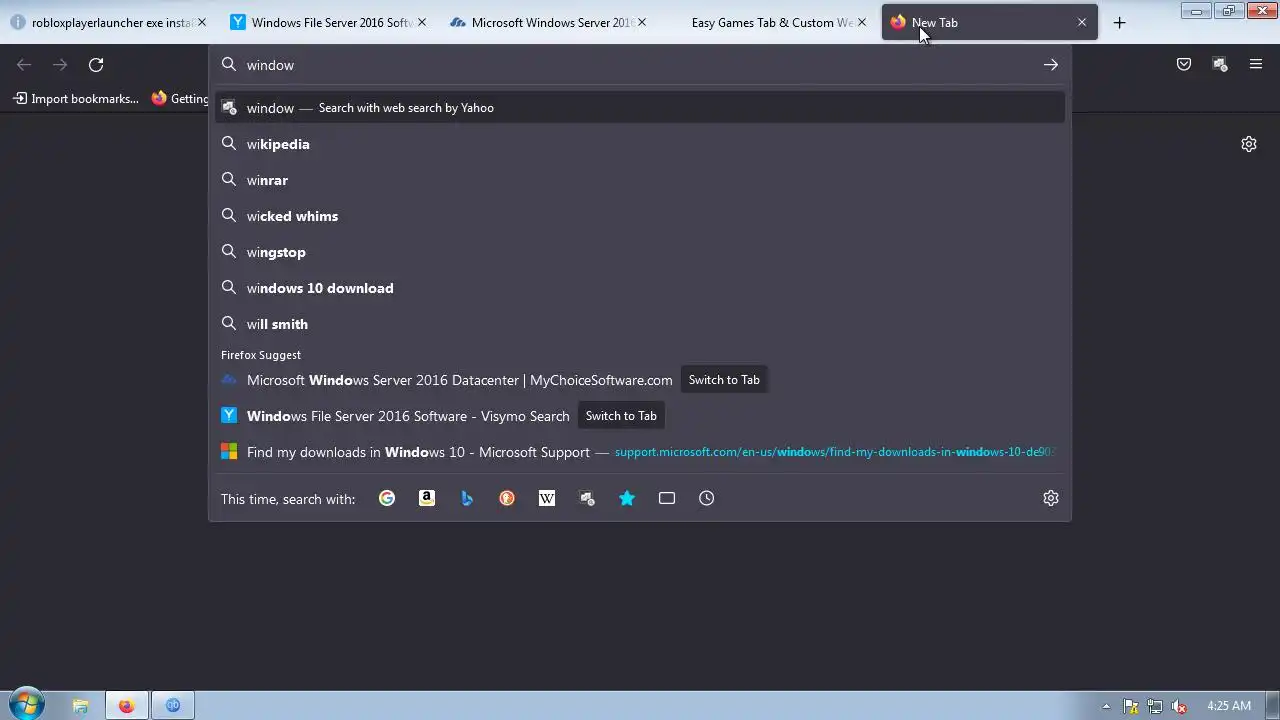
Task: Switch to Tab for MyChoiceSoftware Datacenter result
Action: (x=724, y=380)
